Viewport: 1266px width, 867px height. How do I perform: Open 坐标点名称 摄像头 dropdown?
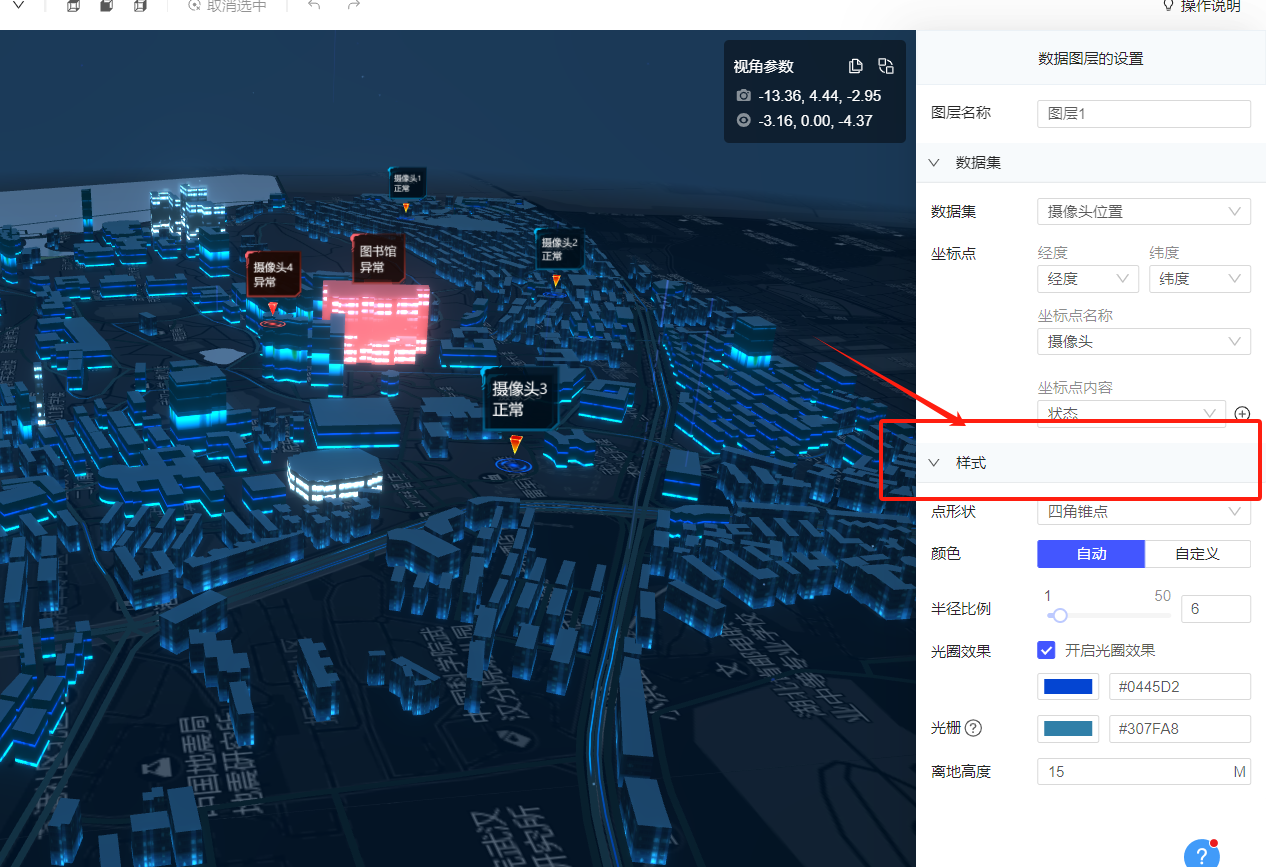pyautogui.click(x=1144, y=342)
